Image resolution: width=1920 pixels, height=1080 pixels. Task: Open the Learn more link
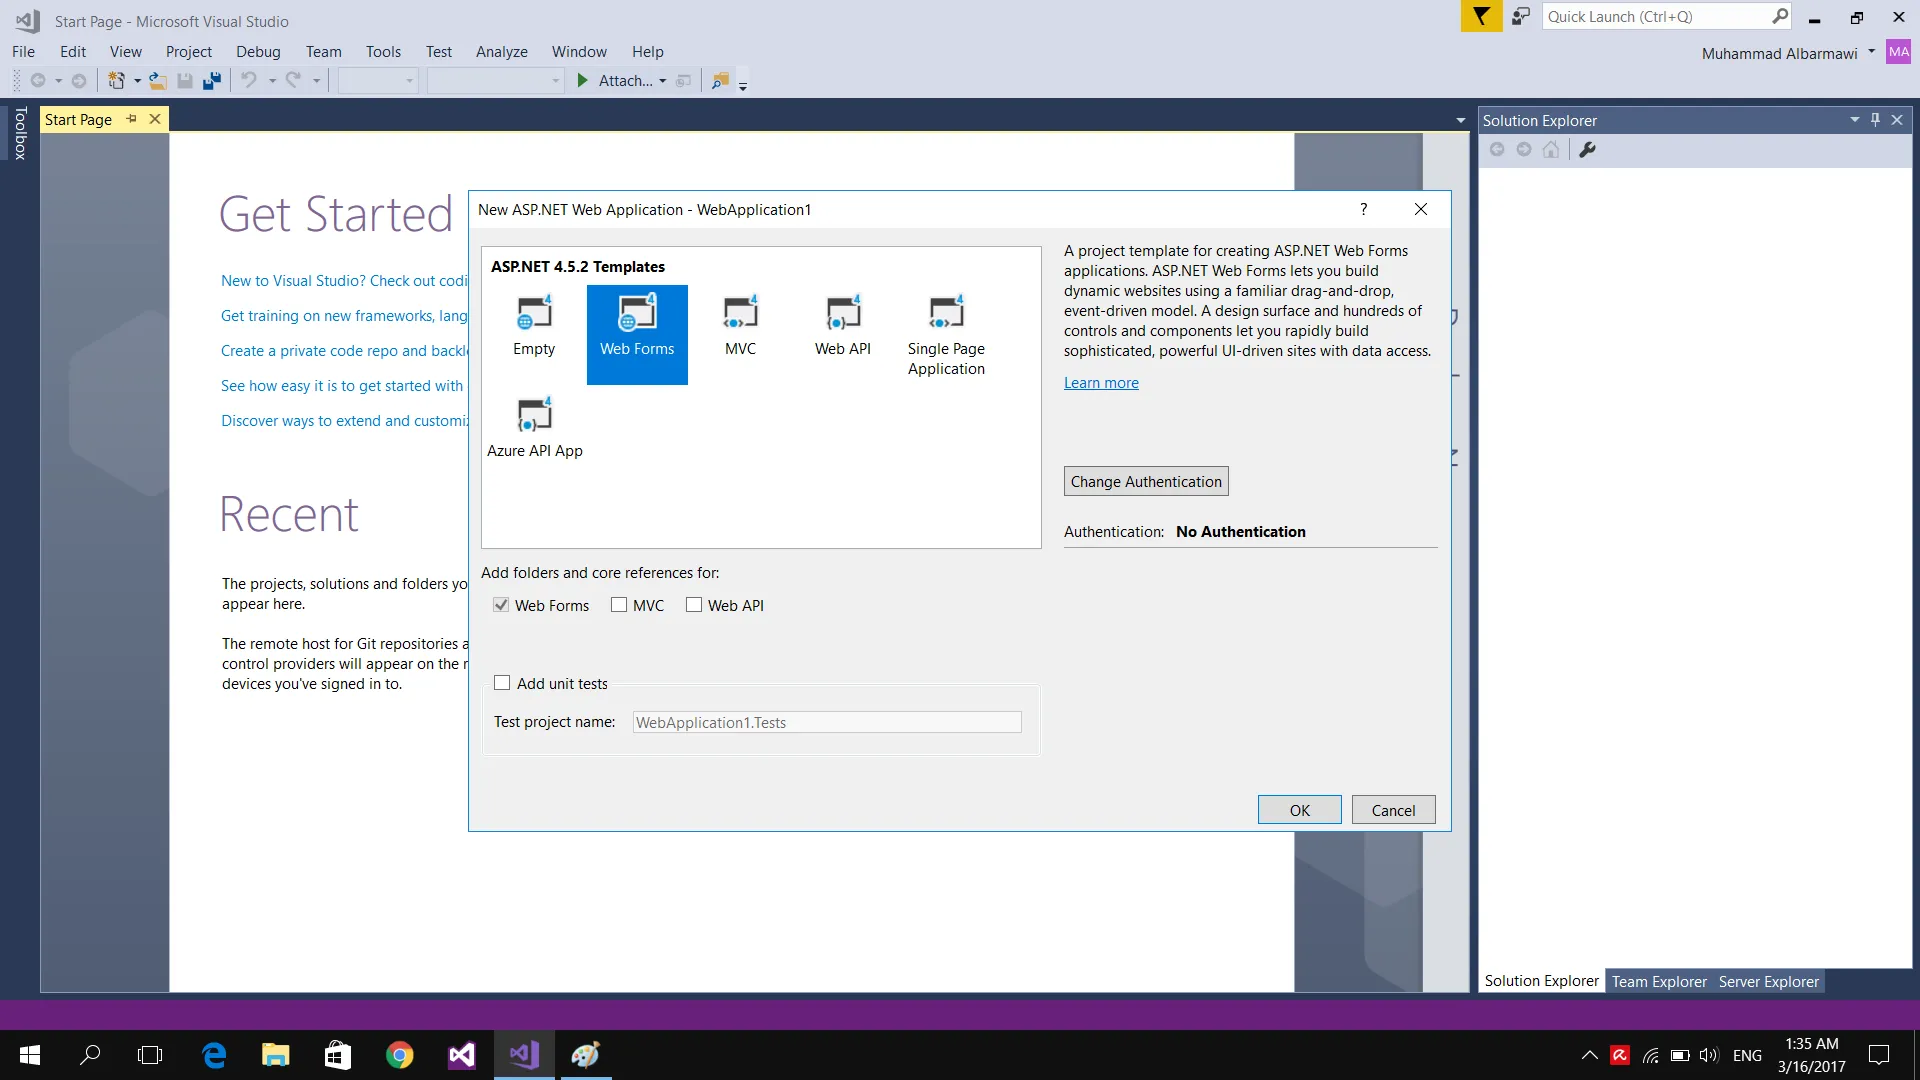1101,383
